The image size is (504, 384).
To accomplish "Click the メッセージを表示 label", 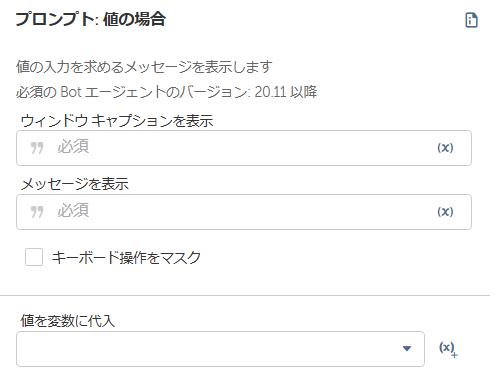I will [75, 184].
